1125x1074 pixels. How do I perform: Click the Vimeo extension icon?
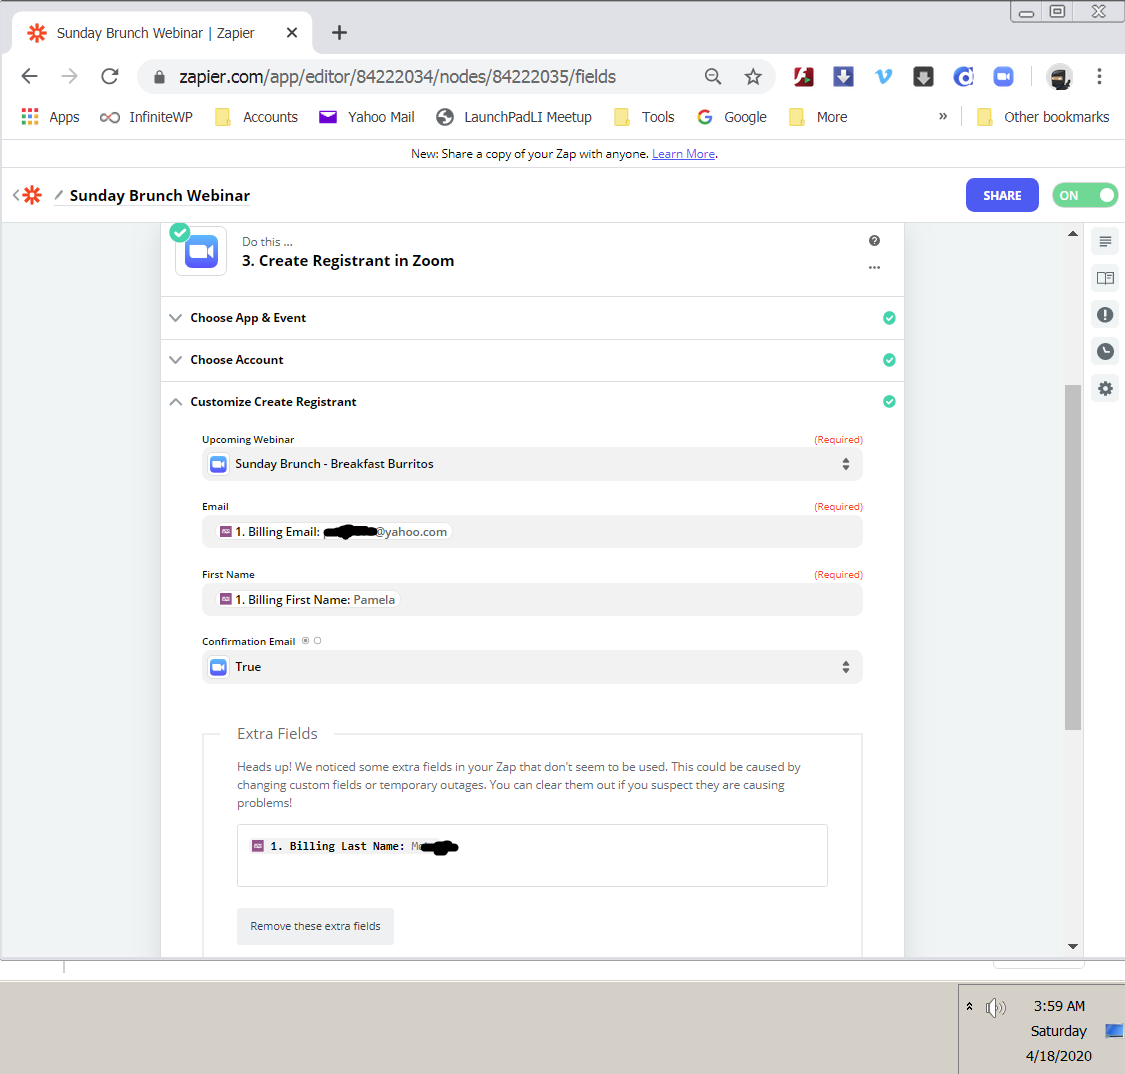(x=883, y=77)
